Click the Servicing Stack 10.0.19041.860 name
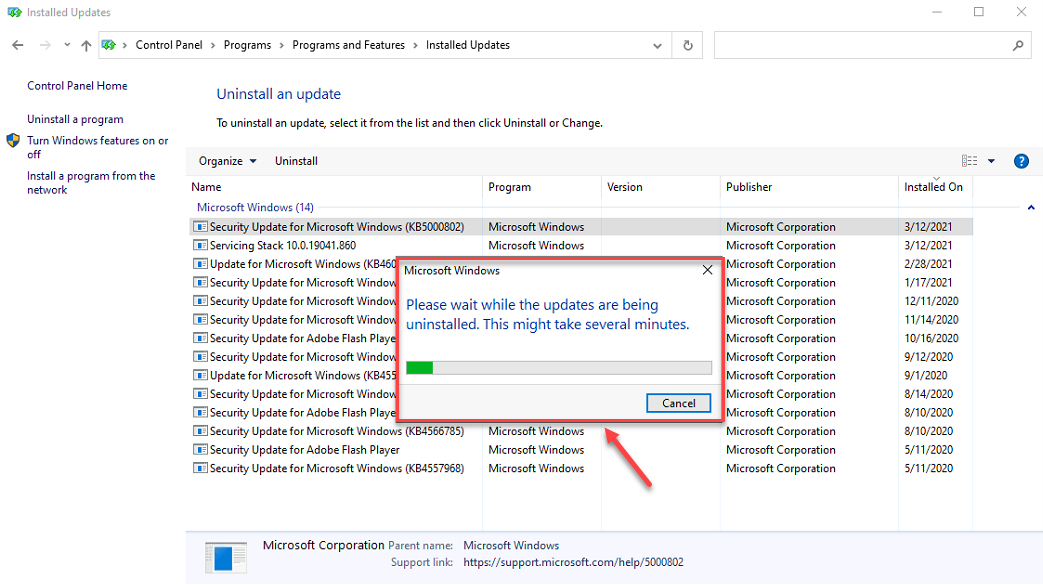 tap(283, 246)
